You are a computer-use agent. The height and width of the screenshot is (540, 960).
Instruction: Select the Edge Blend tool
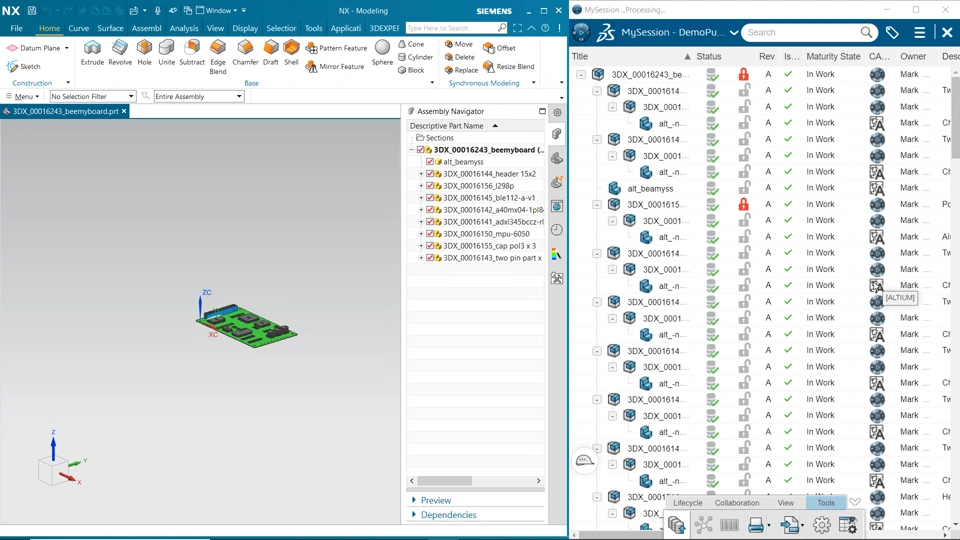click(218, 57)
